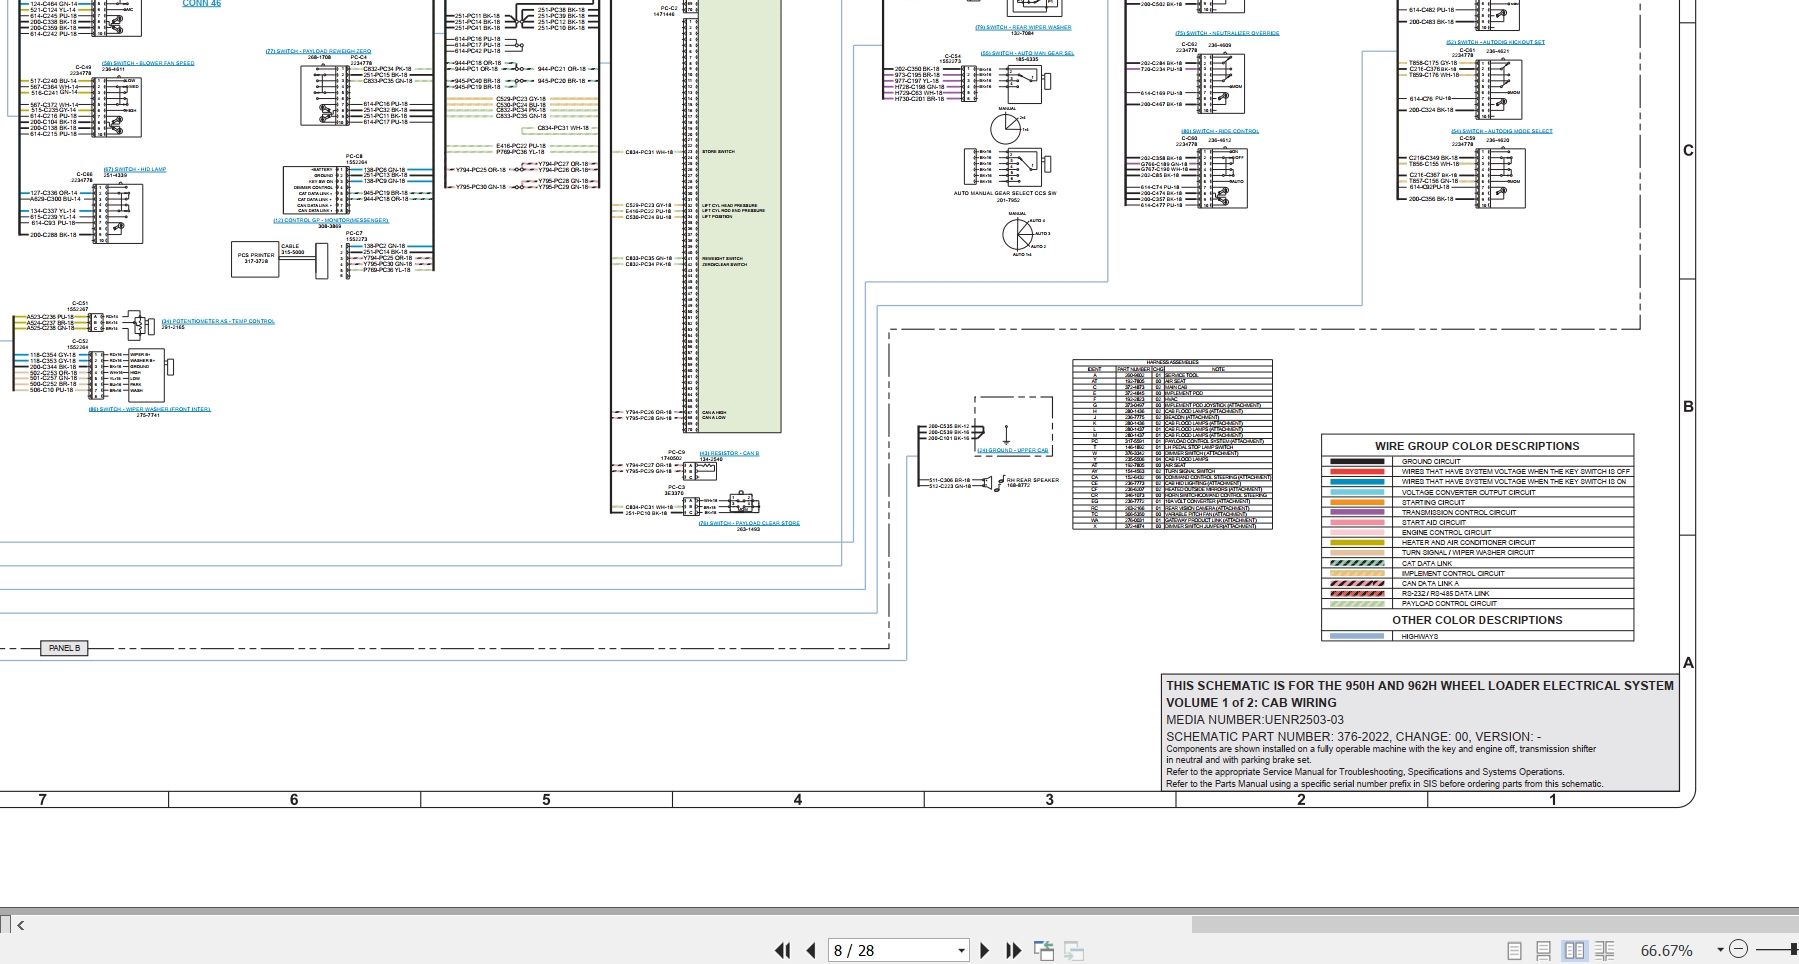Click the Voltage Converter Output Circuit text
Image resolution: width=1799 pixels, height=964 pixels.
[1468, 492]
